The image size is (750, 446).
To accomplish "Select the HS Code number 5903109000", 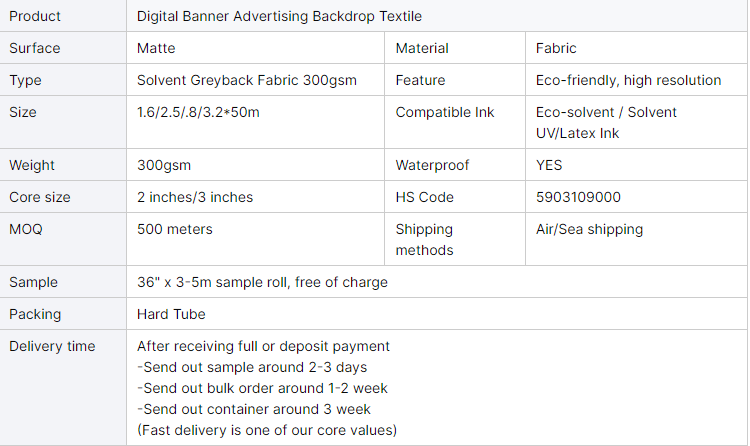I will (578, 197).
